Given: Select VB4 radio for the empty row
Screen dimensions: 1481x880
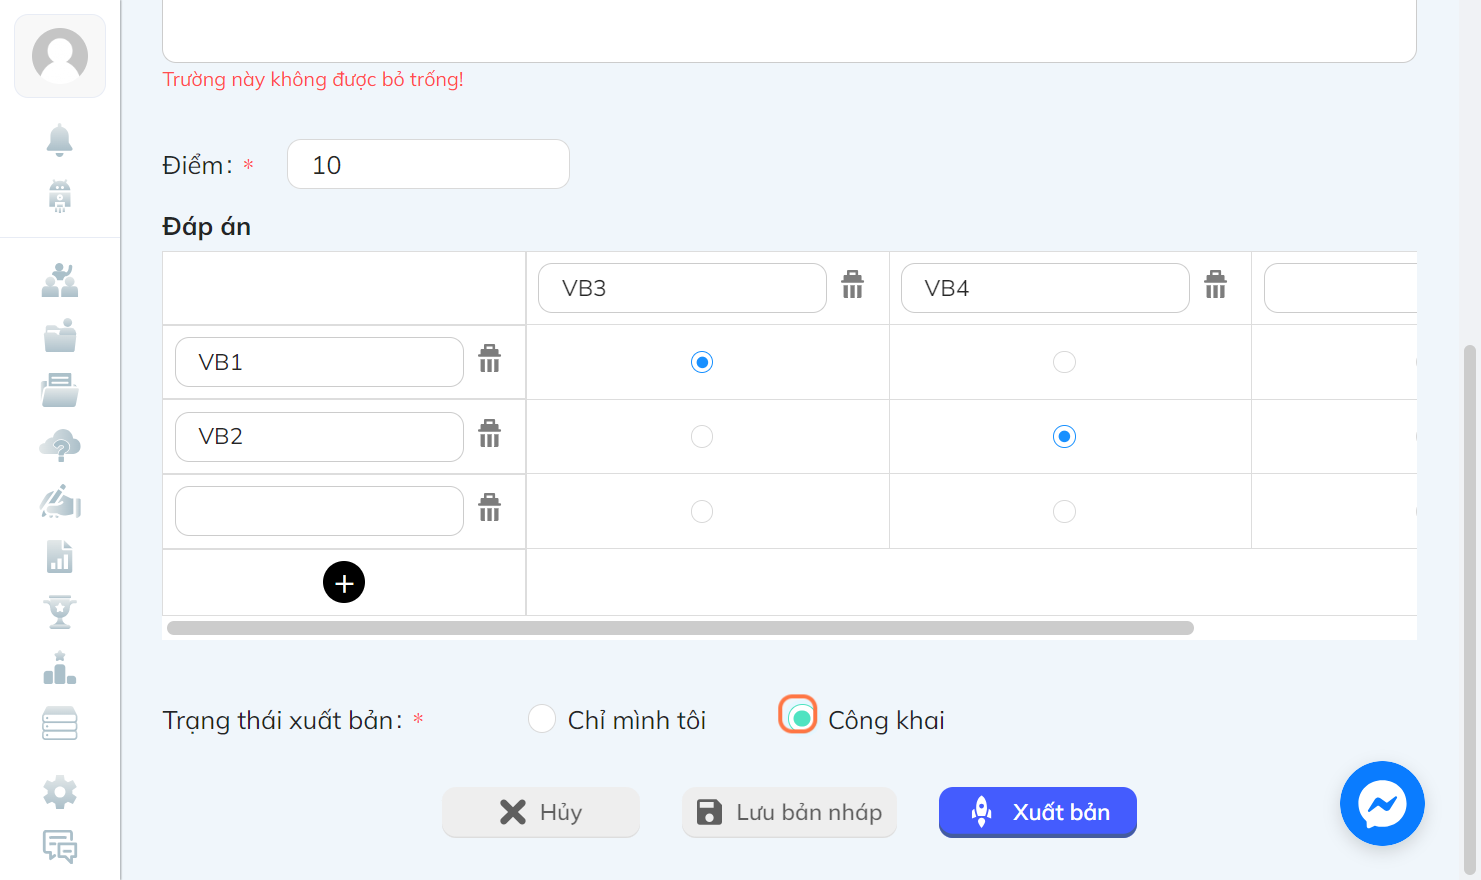Looking at the screenshot, I should (1064, 511).
